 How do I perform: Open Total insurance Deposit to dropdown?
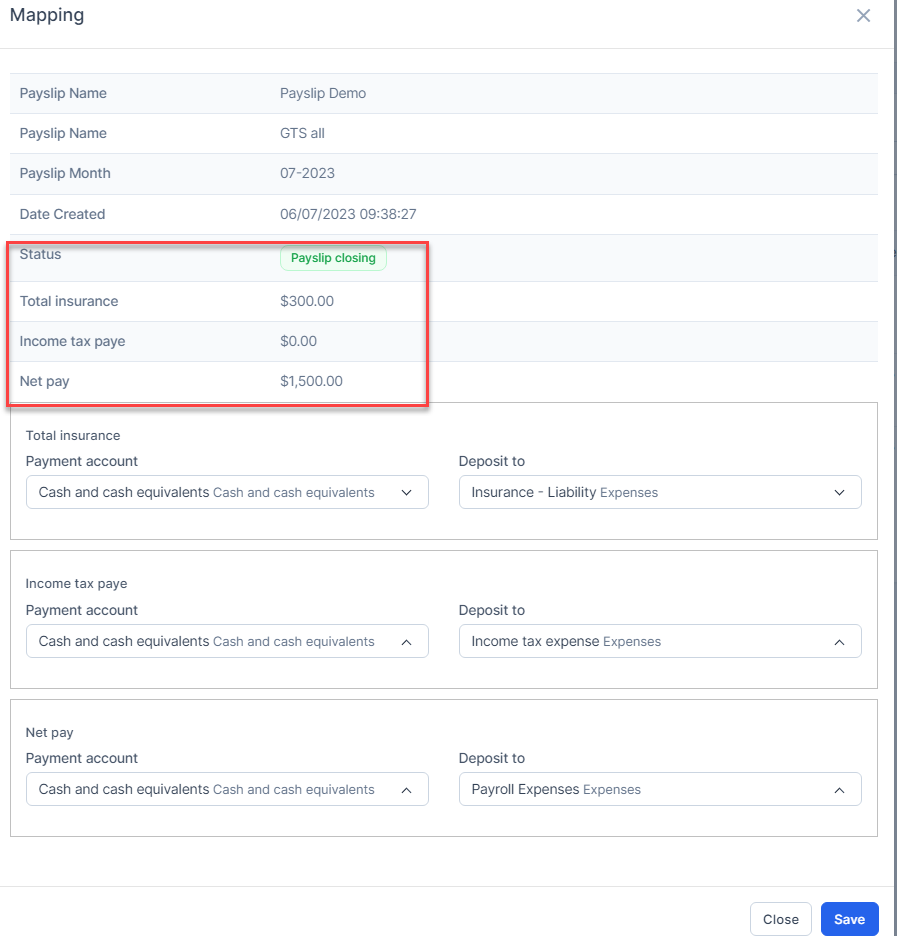(660, 492)
